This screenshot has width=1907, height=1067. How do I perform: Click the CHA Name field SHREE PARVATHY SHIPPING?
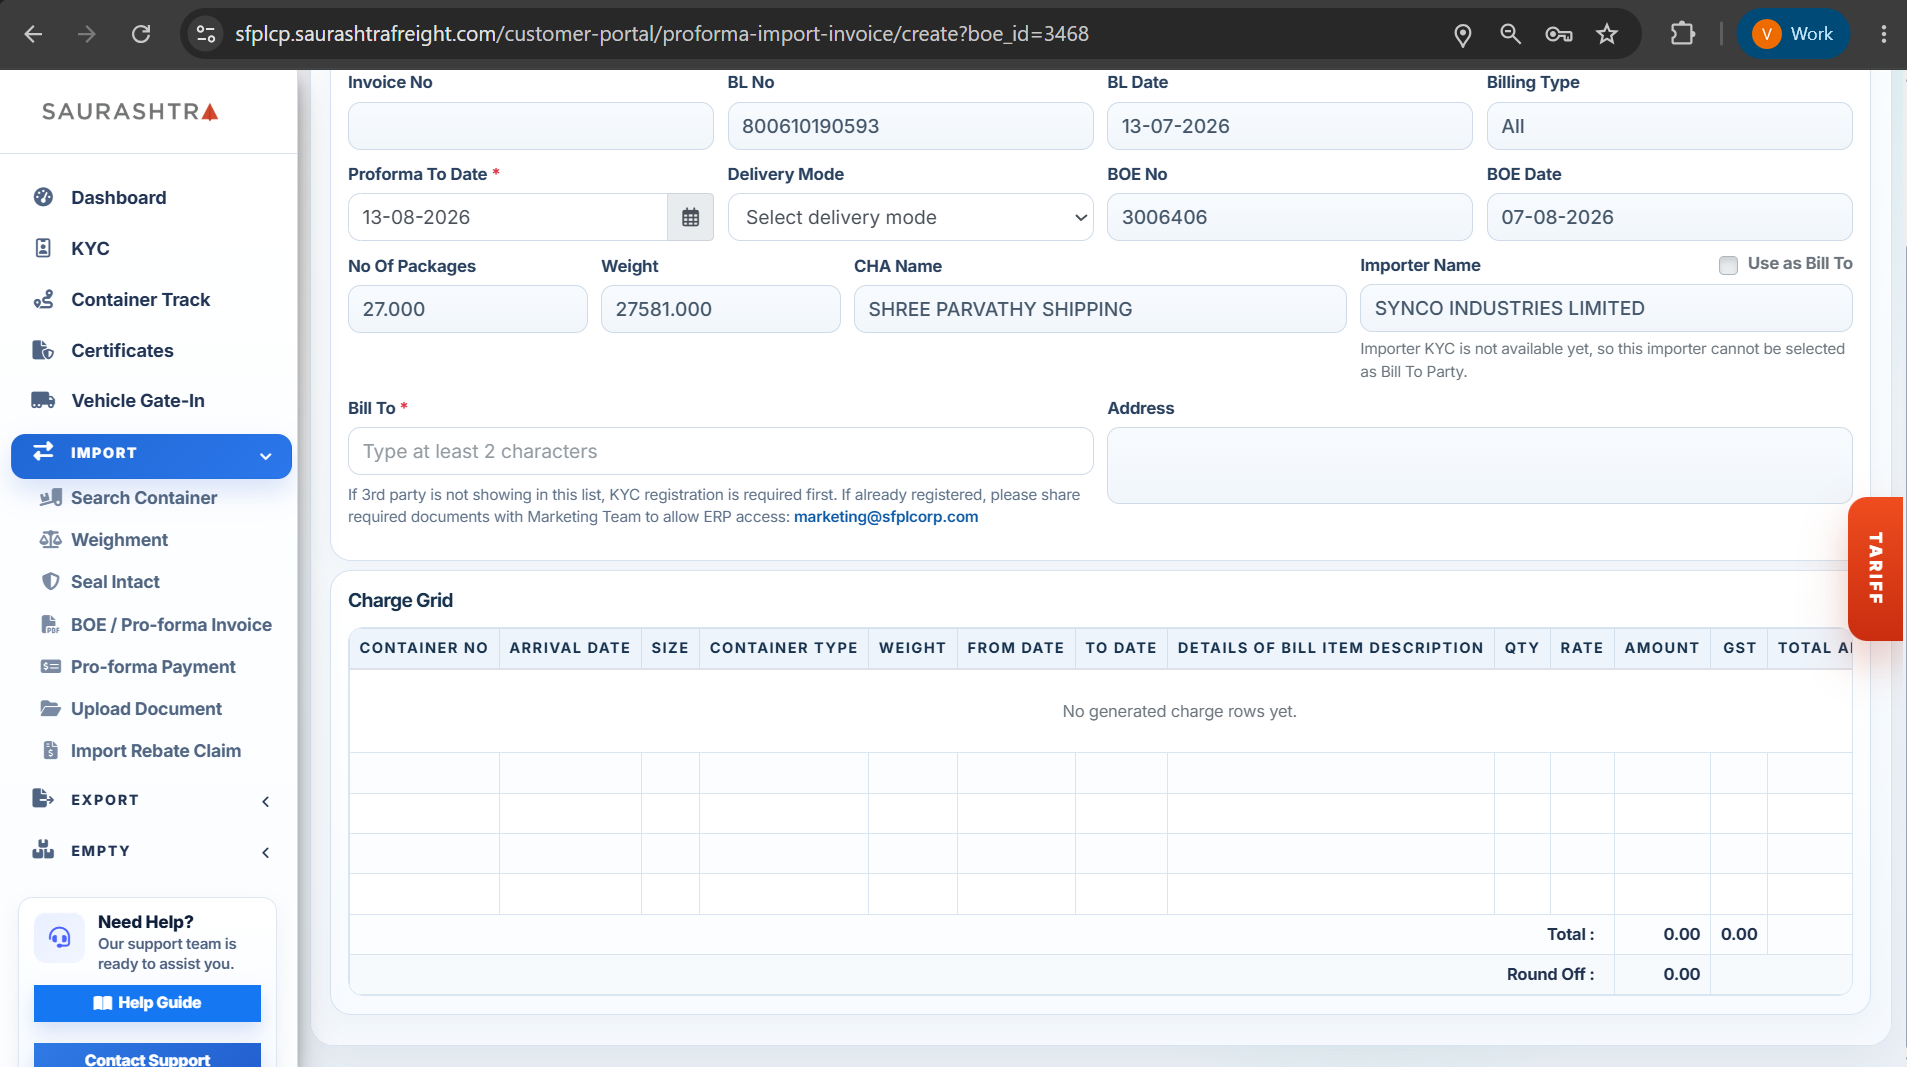[x=1099, y=309]
